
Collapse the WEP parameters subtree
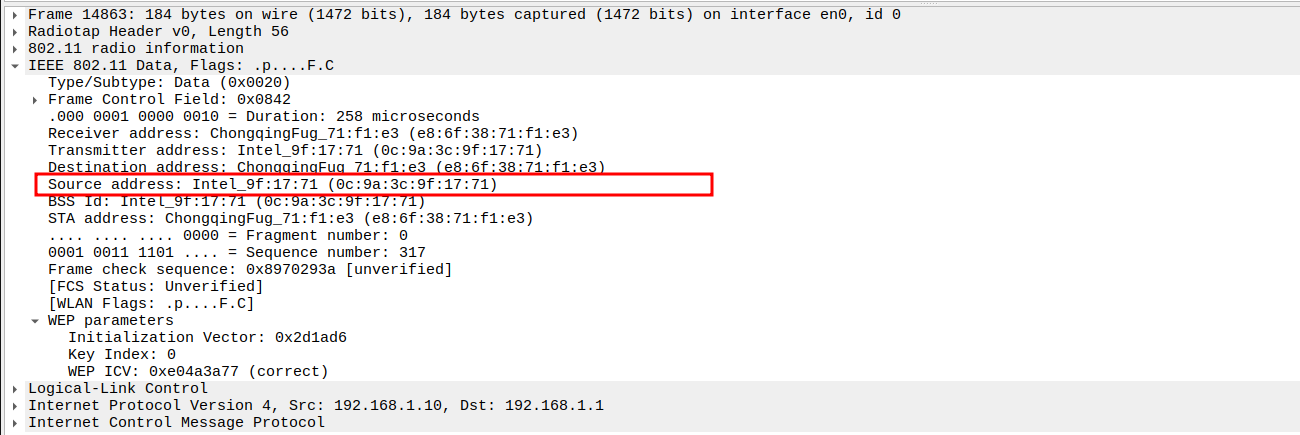click(x=35, y=321)
